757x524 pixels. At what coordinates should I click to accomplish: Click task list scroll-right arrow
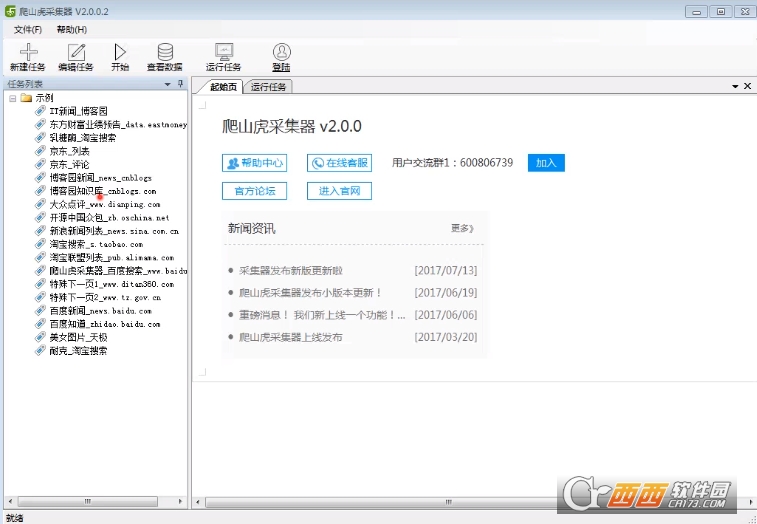click(x=180, y=502)
